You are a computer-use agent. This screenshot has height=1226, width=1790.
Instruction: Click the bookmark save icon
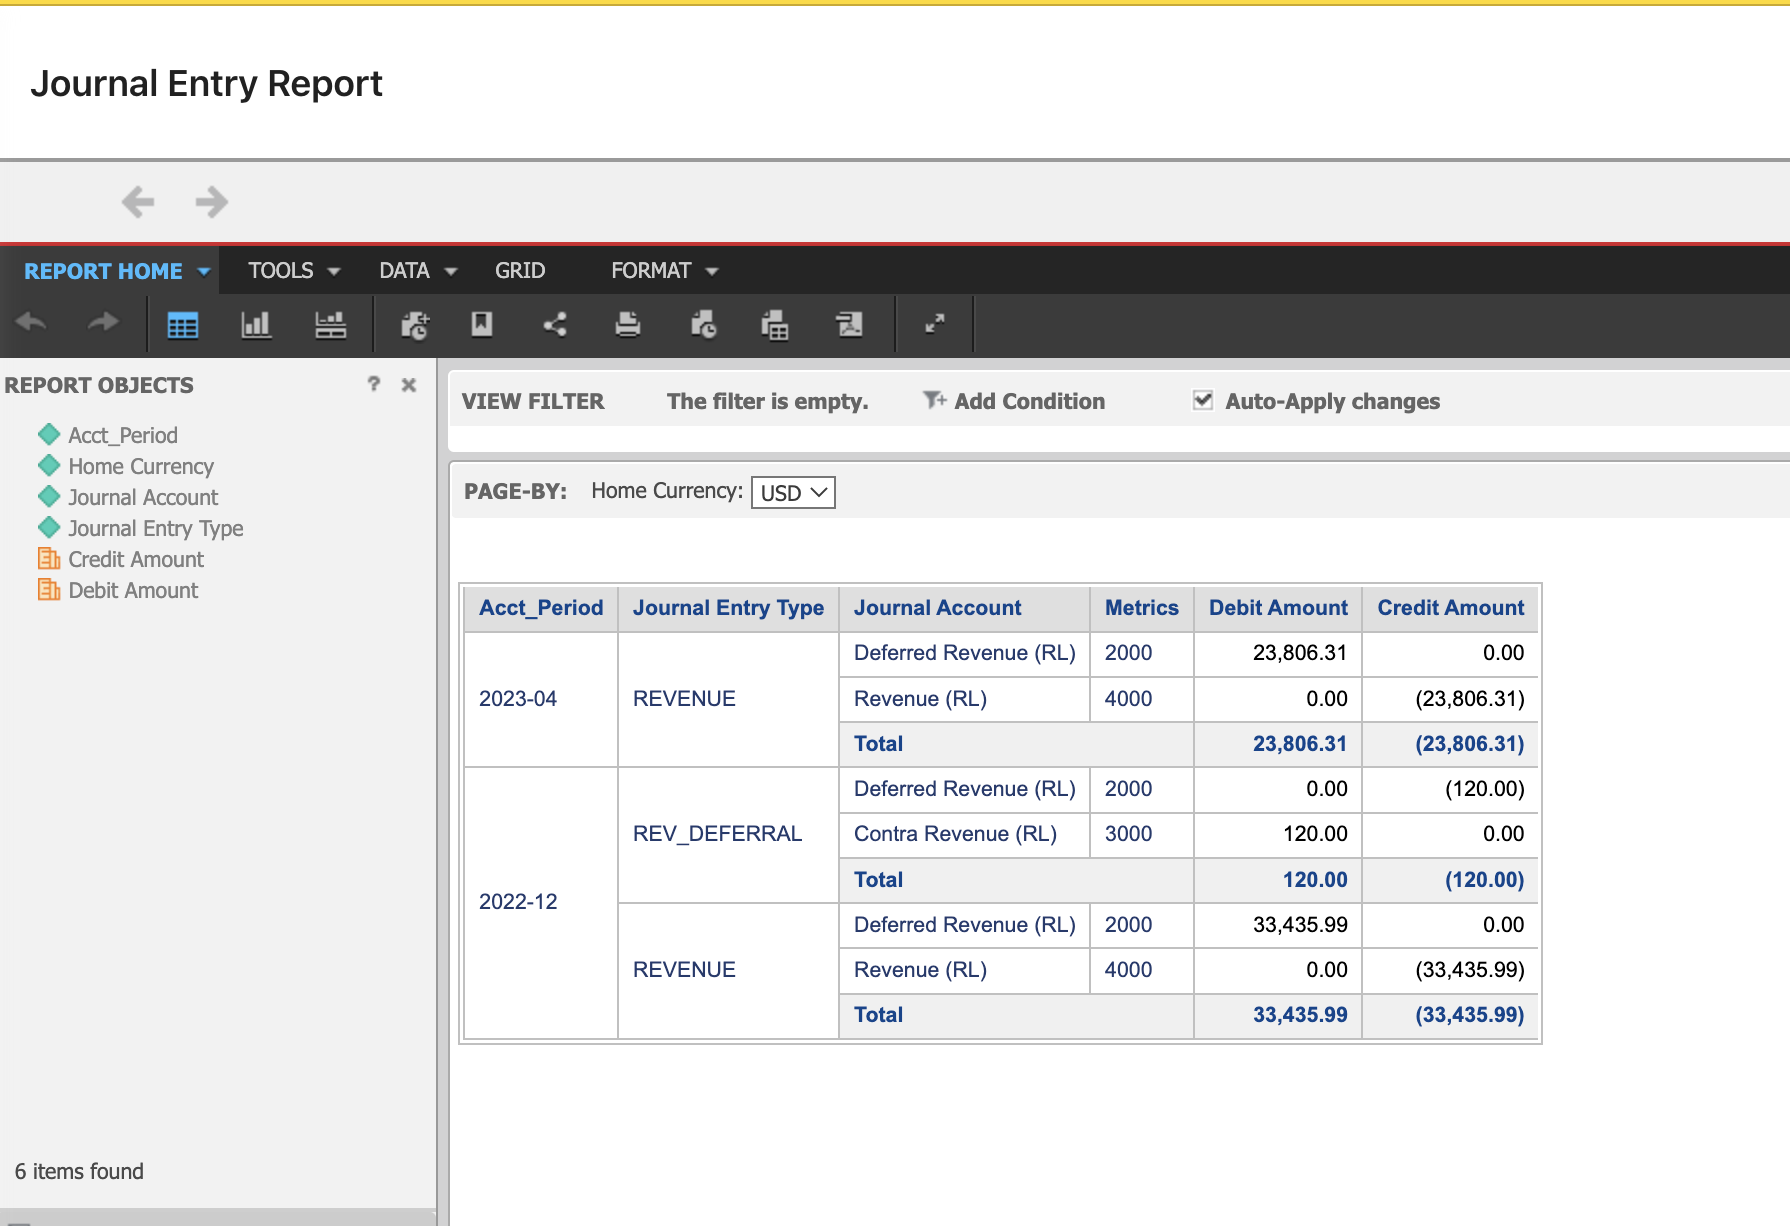pyautogui.click(x=482, y=324)
